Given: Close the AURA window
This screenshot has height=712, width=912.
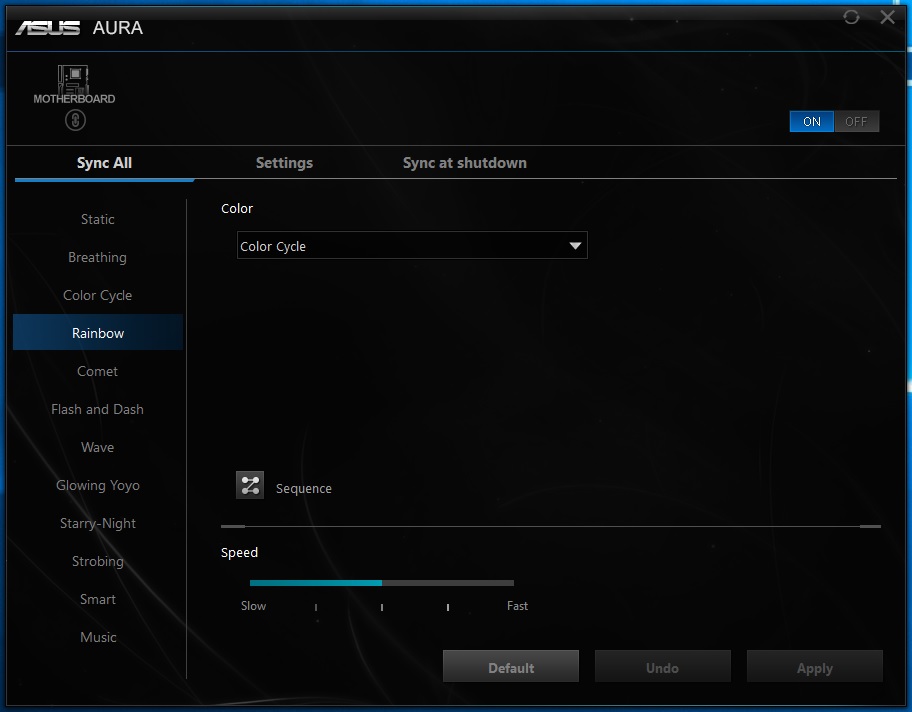Looking at the screenshot, I should point(888,17).
